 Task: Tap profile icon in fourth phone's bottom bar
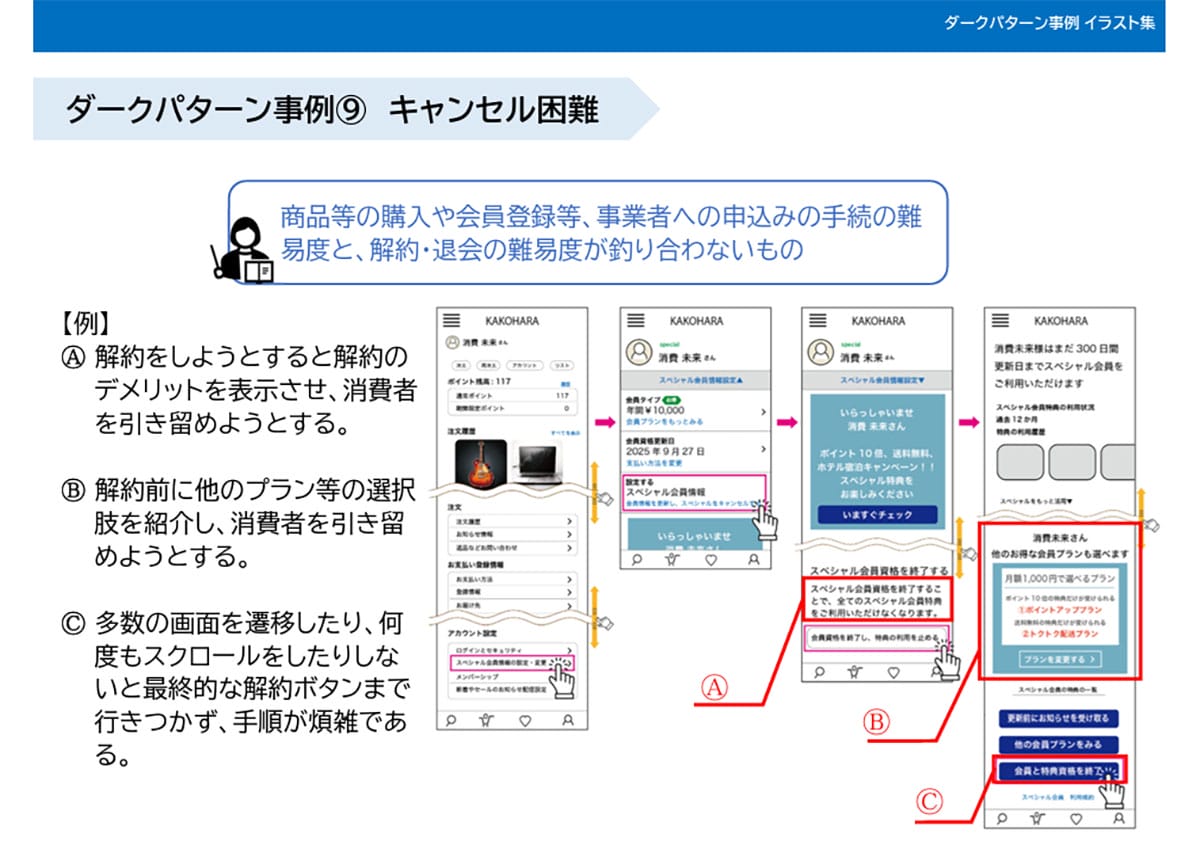tap(1118, 817)
